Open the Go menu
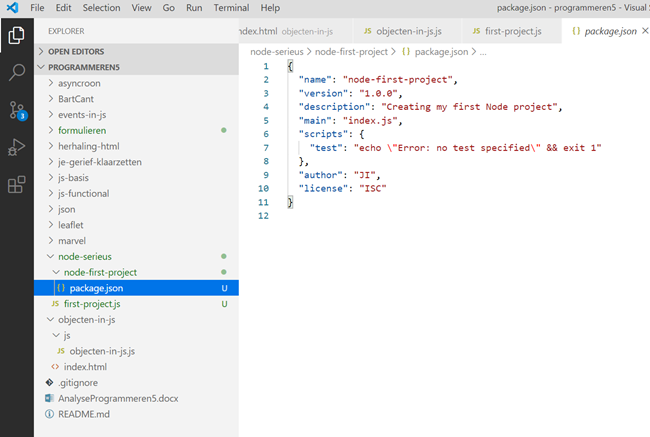Screen dimensions: 650x437 tap(168, 7)
